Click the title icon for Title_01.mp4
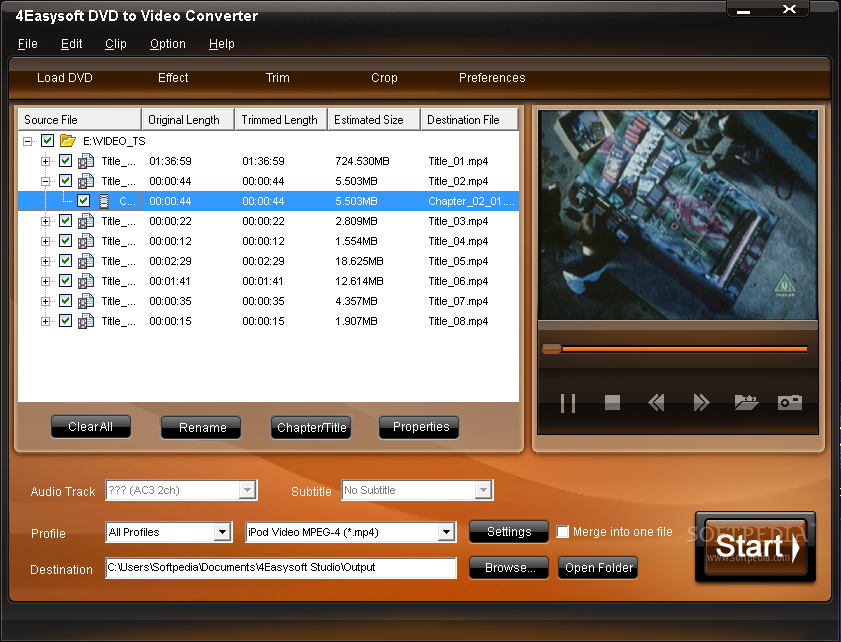 click(x=86, y=161)
